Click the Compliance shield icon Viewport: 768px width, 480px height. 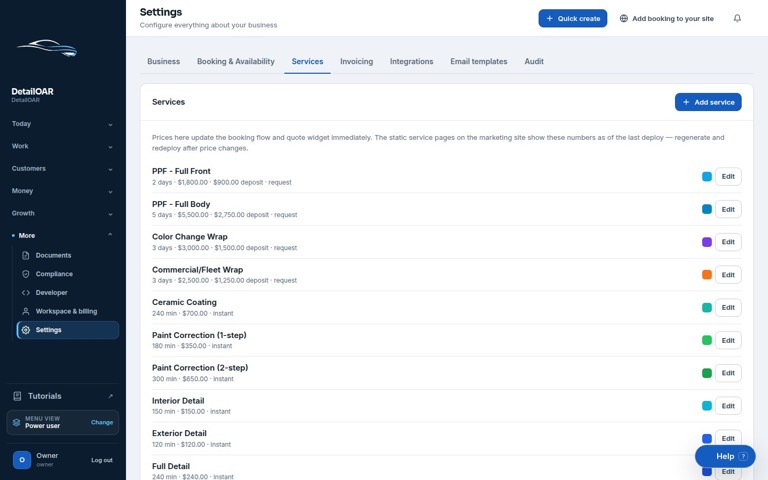coord(25,274)
